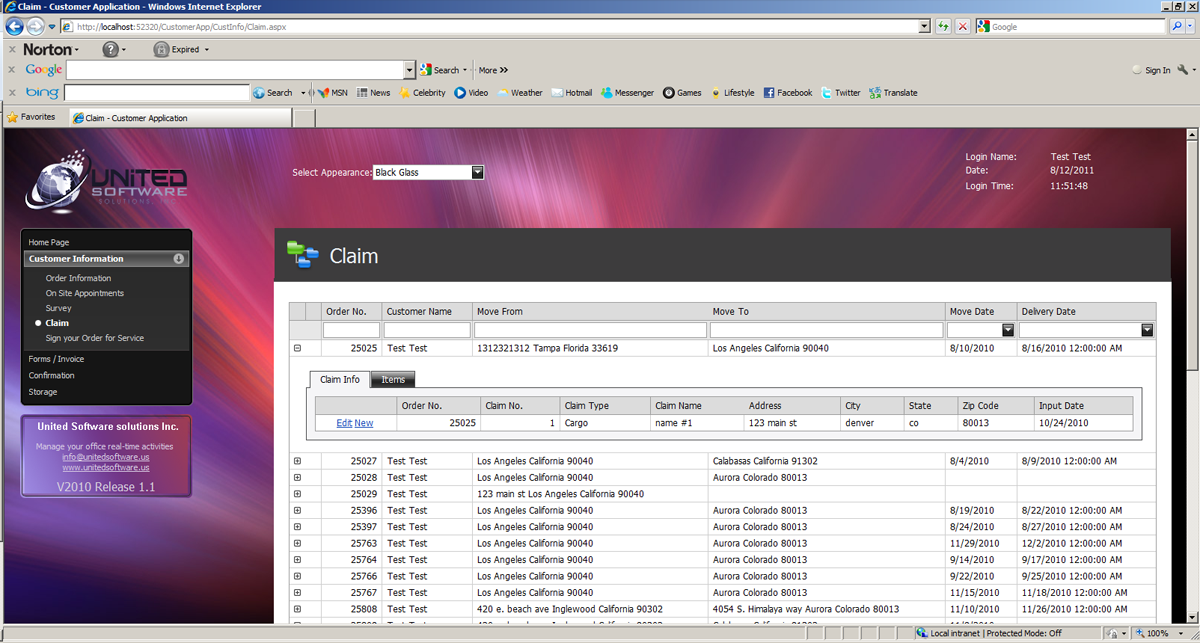The image size is (1200, 643).
Task: Open Hotmail in the Bing toolbar
Action: [x=571, y=93]
